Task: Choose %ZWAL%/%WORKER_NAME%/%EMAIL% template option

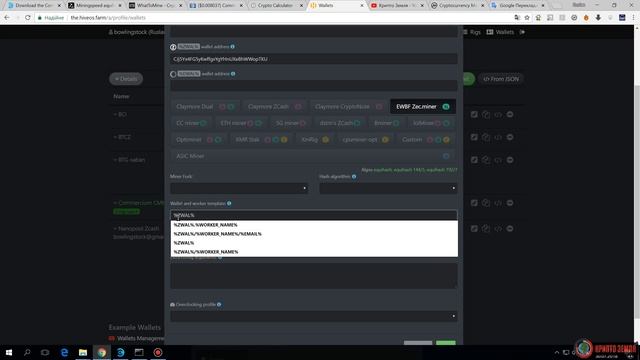Action: [x=314, y=234]
